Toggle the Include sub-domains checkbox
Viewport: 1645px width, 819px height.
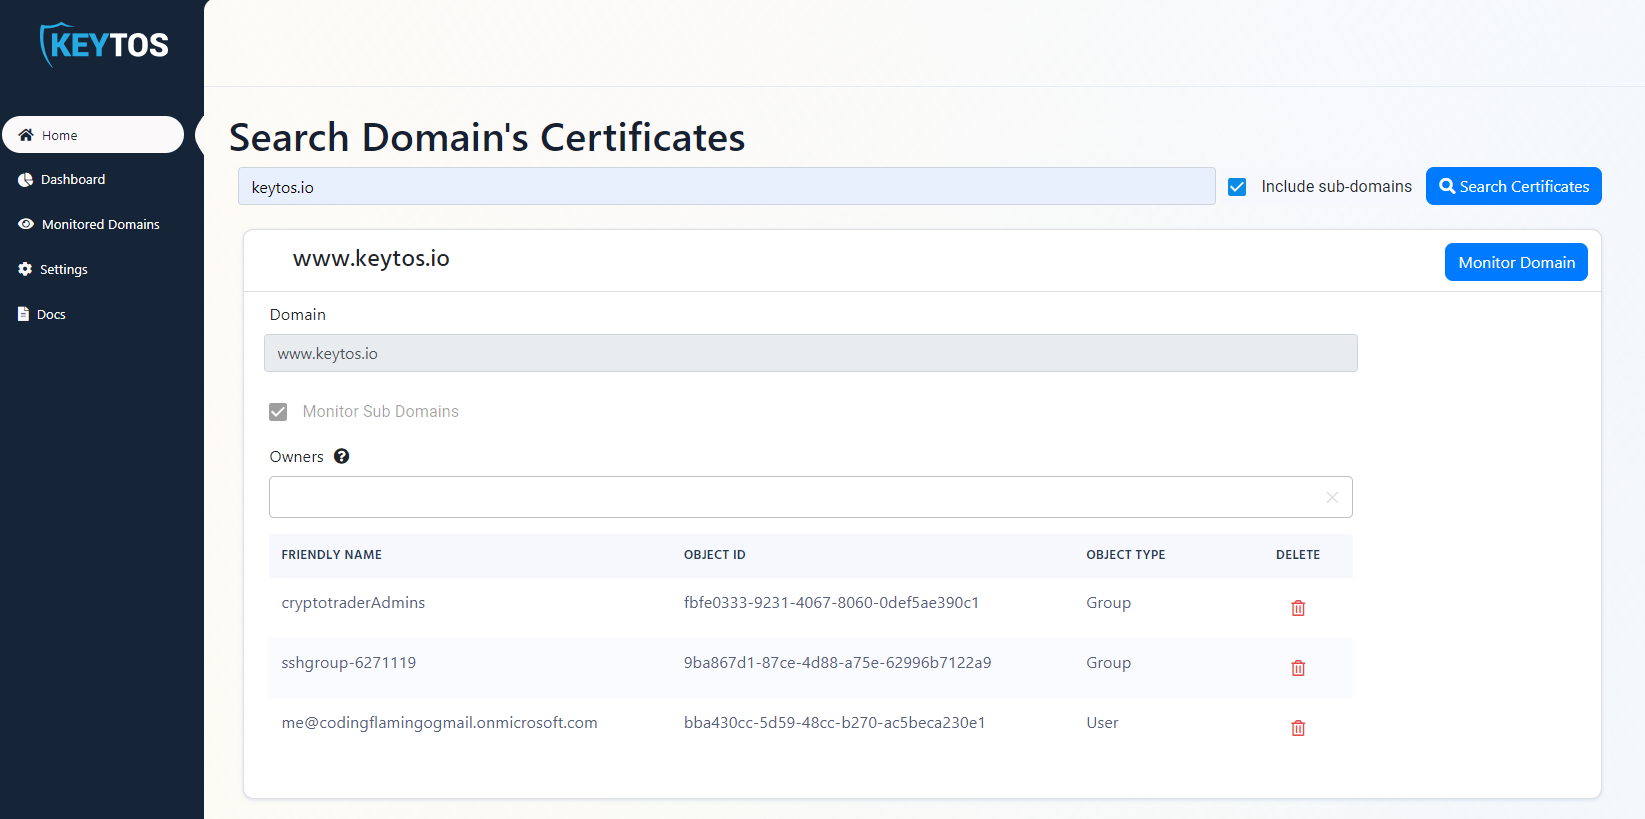click(1237, 187)
